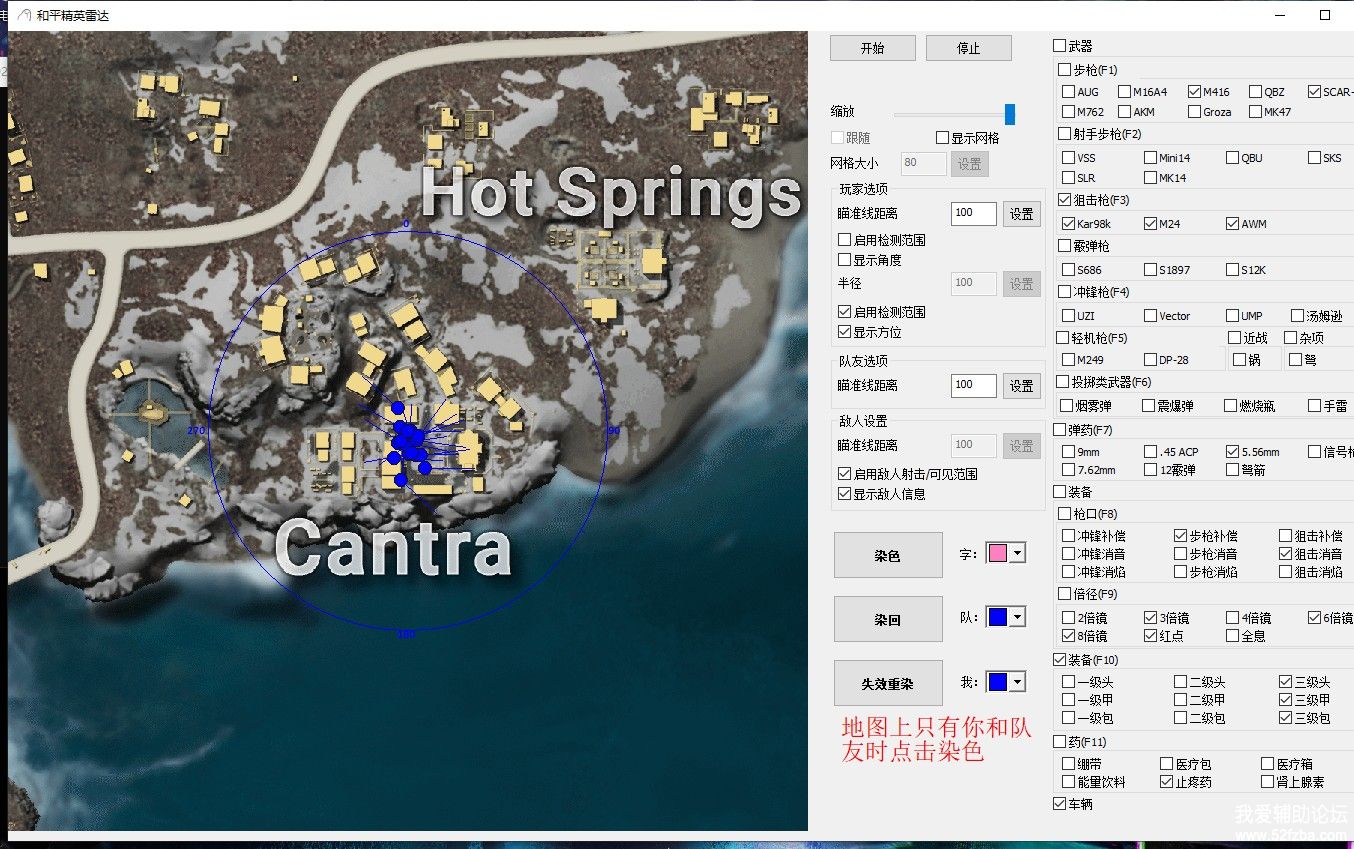Check the DP-28 checkbox
The image size is (1354, 849).
[x=1150, y=360]
